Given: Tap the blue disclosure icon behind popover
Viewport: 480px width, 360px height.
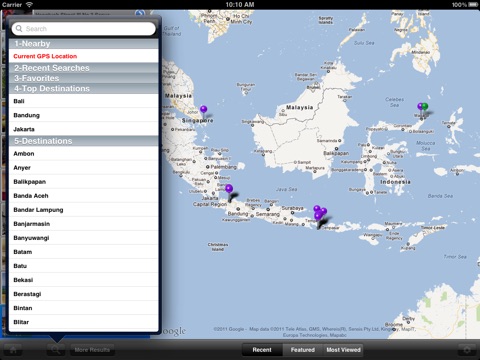Looking at the screenshot, I should pyautogui.click(x=140, y=13).
